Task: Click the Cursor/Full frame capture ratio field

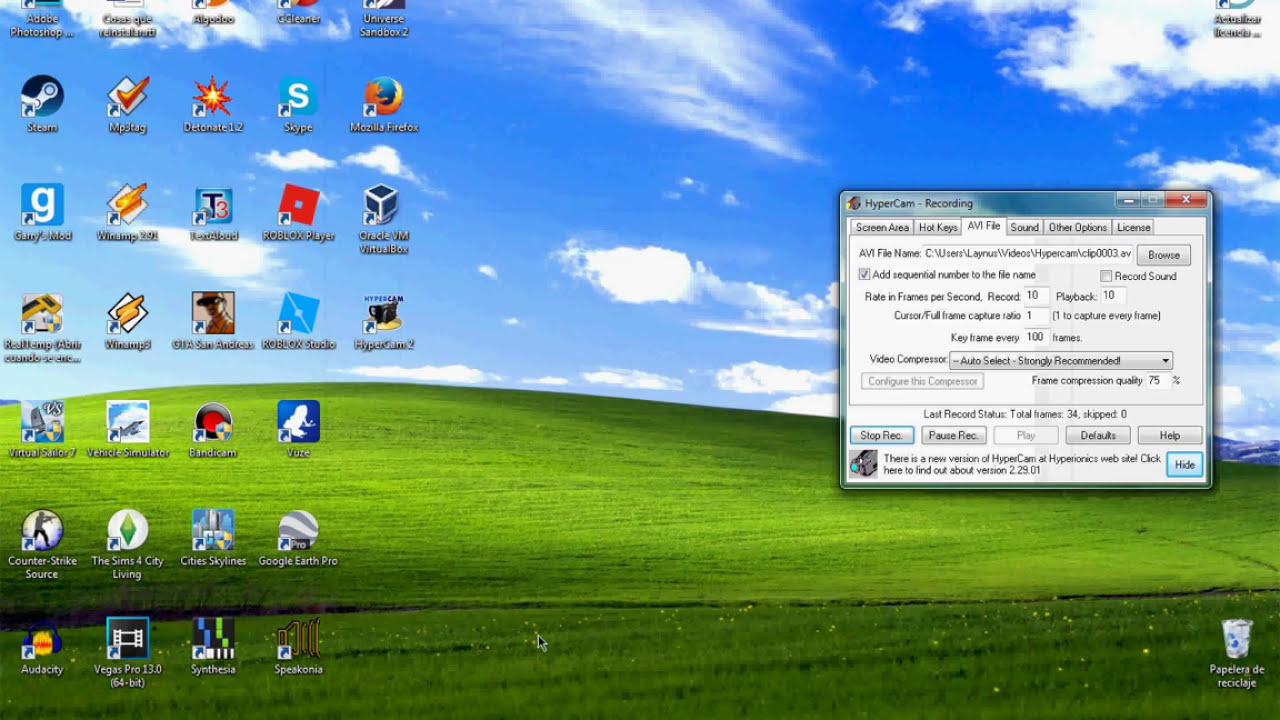Action: (x=1037, y=316)
